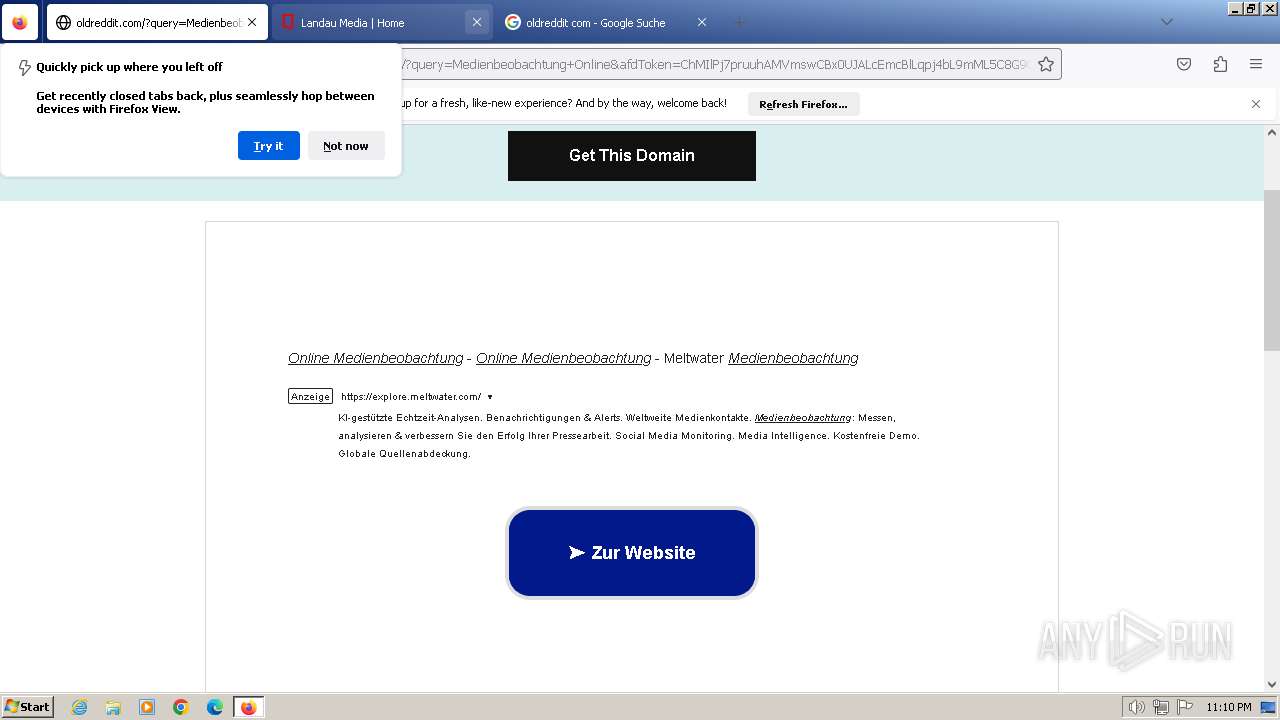Minimize the Firefox window

coord(1235,8)
